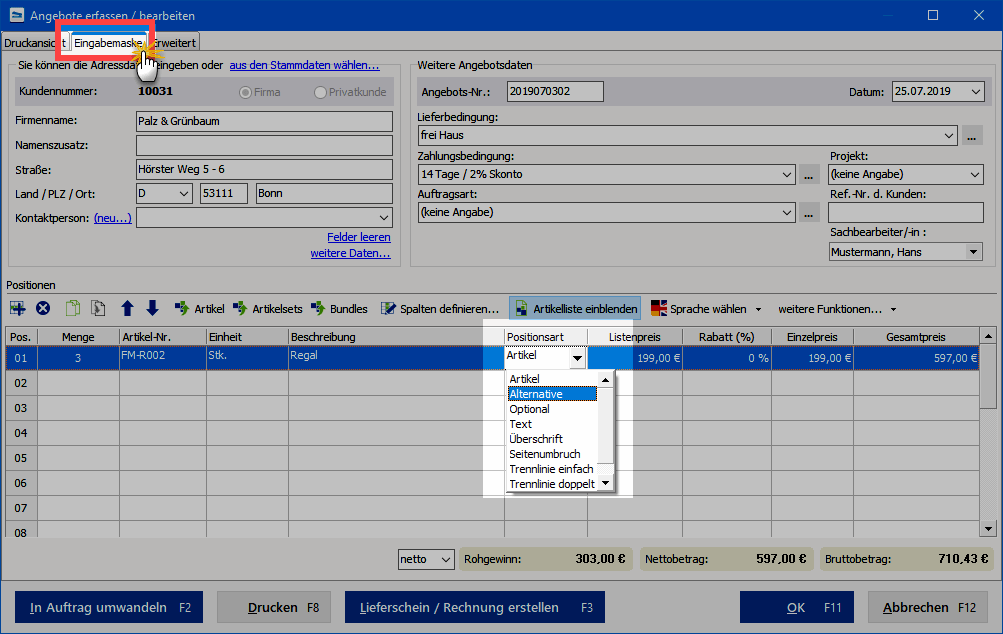Open the Datum date dropdown
Image resolution: width=1003 pixels, height=634 pixels.
point(975,92)
